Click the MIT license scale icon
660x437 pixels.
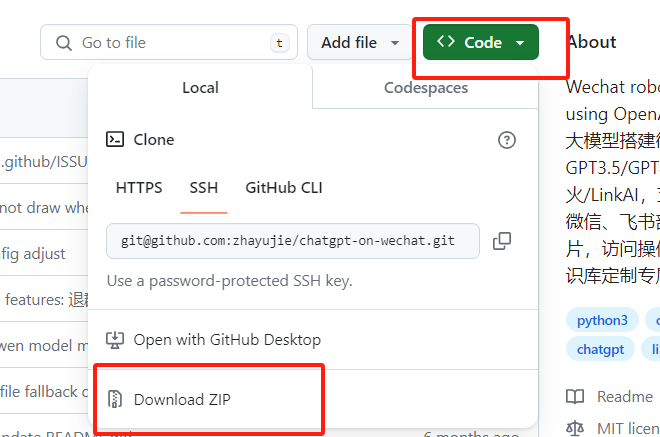[x=575, y=428]
